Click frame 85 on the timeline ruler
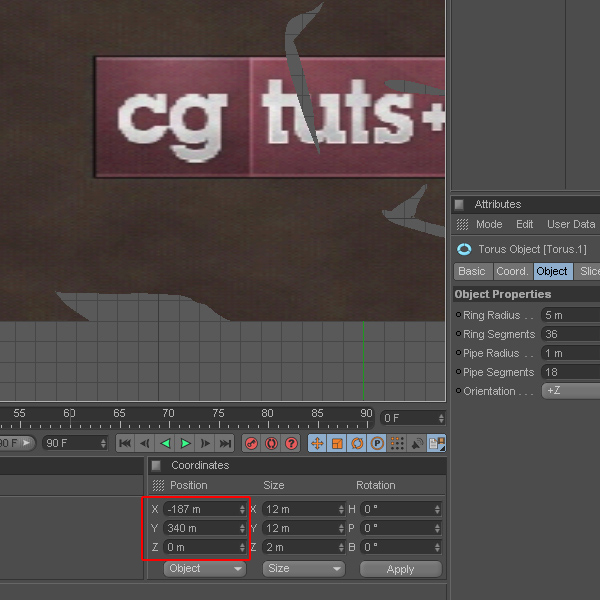 pyautogui.click(x=317, y=414)
